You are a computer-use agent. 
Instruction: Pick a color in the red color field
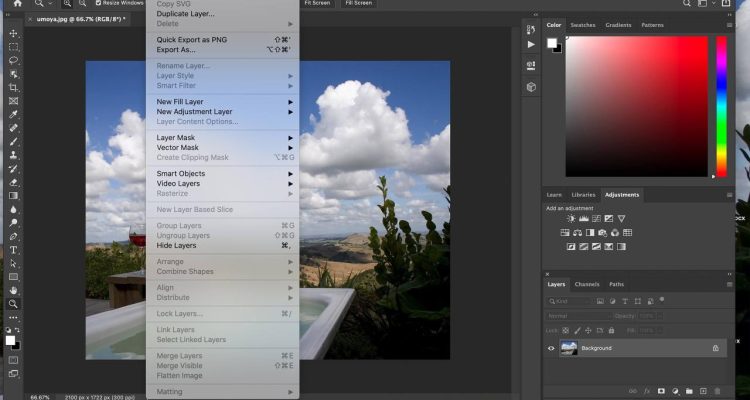coord(637,107)
